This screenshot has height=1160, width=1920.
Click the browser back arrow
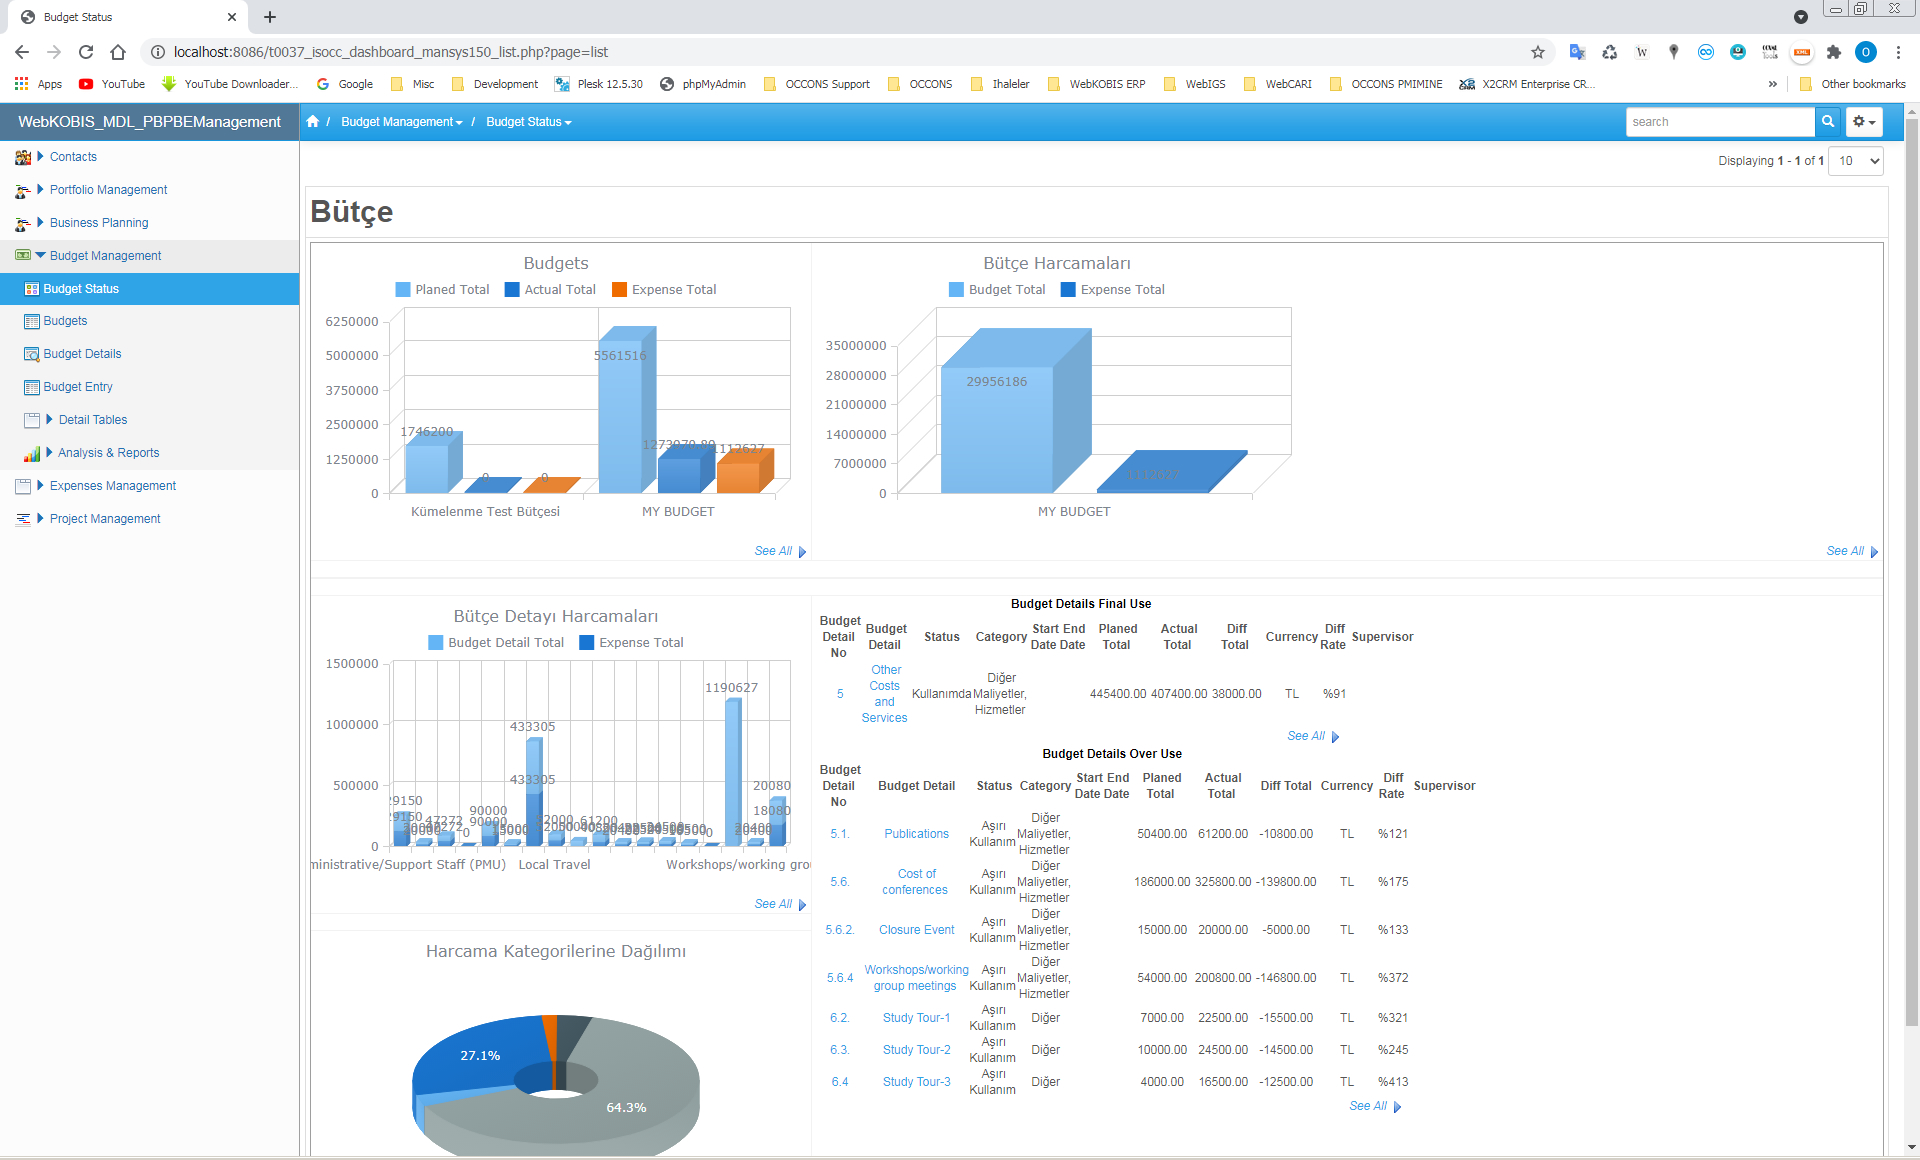coord(22,52)
